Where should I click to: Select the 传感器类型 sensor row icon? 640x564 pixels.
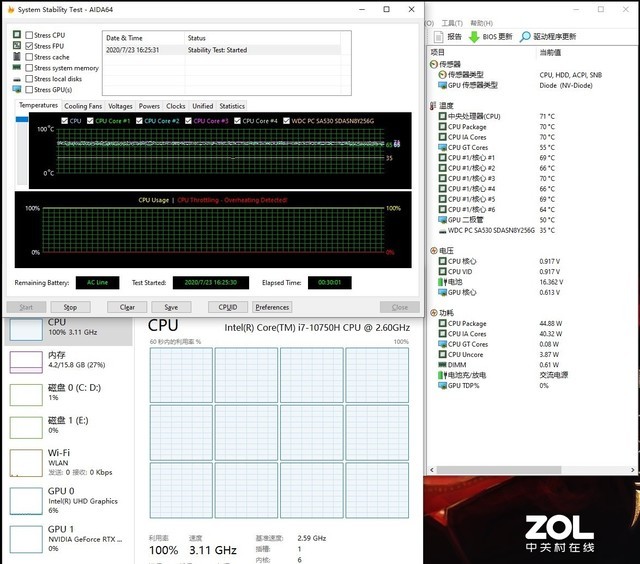(442, 75)
